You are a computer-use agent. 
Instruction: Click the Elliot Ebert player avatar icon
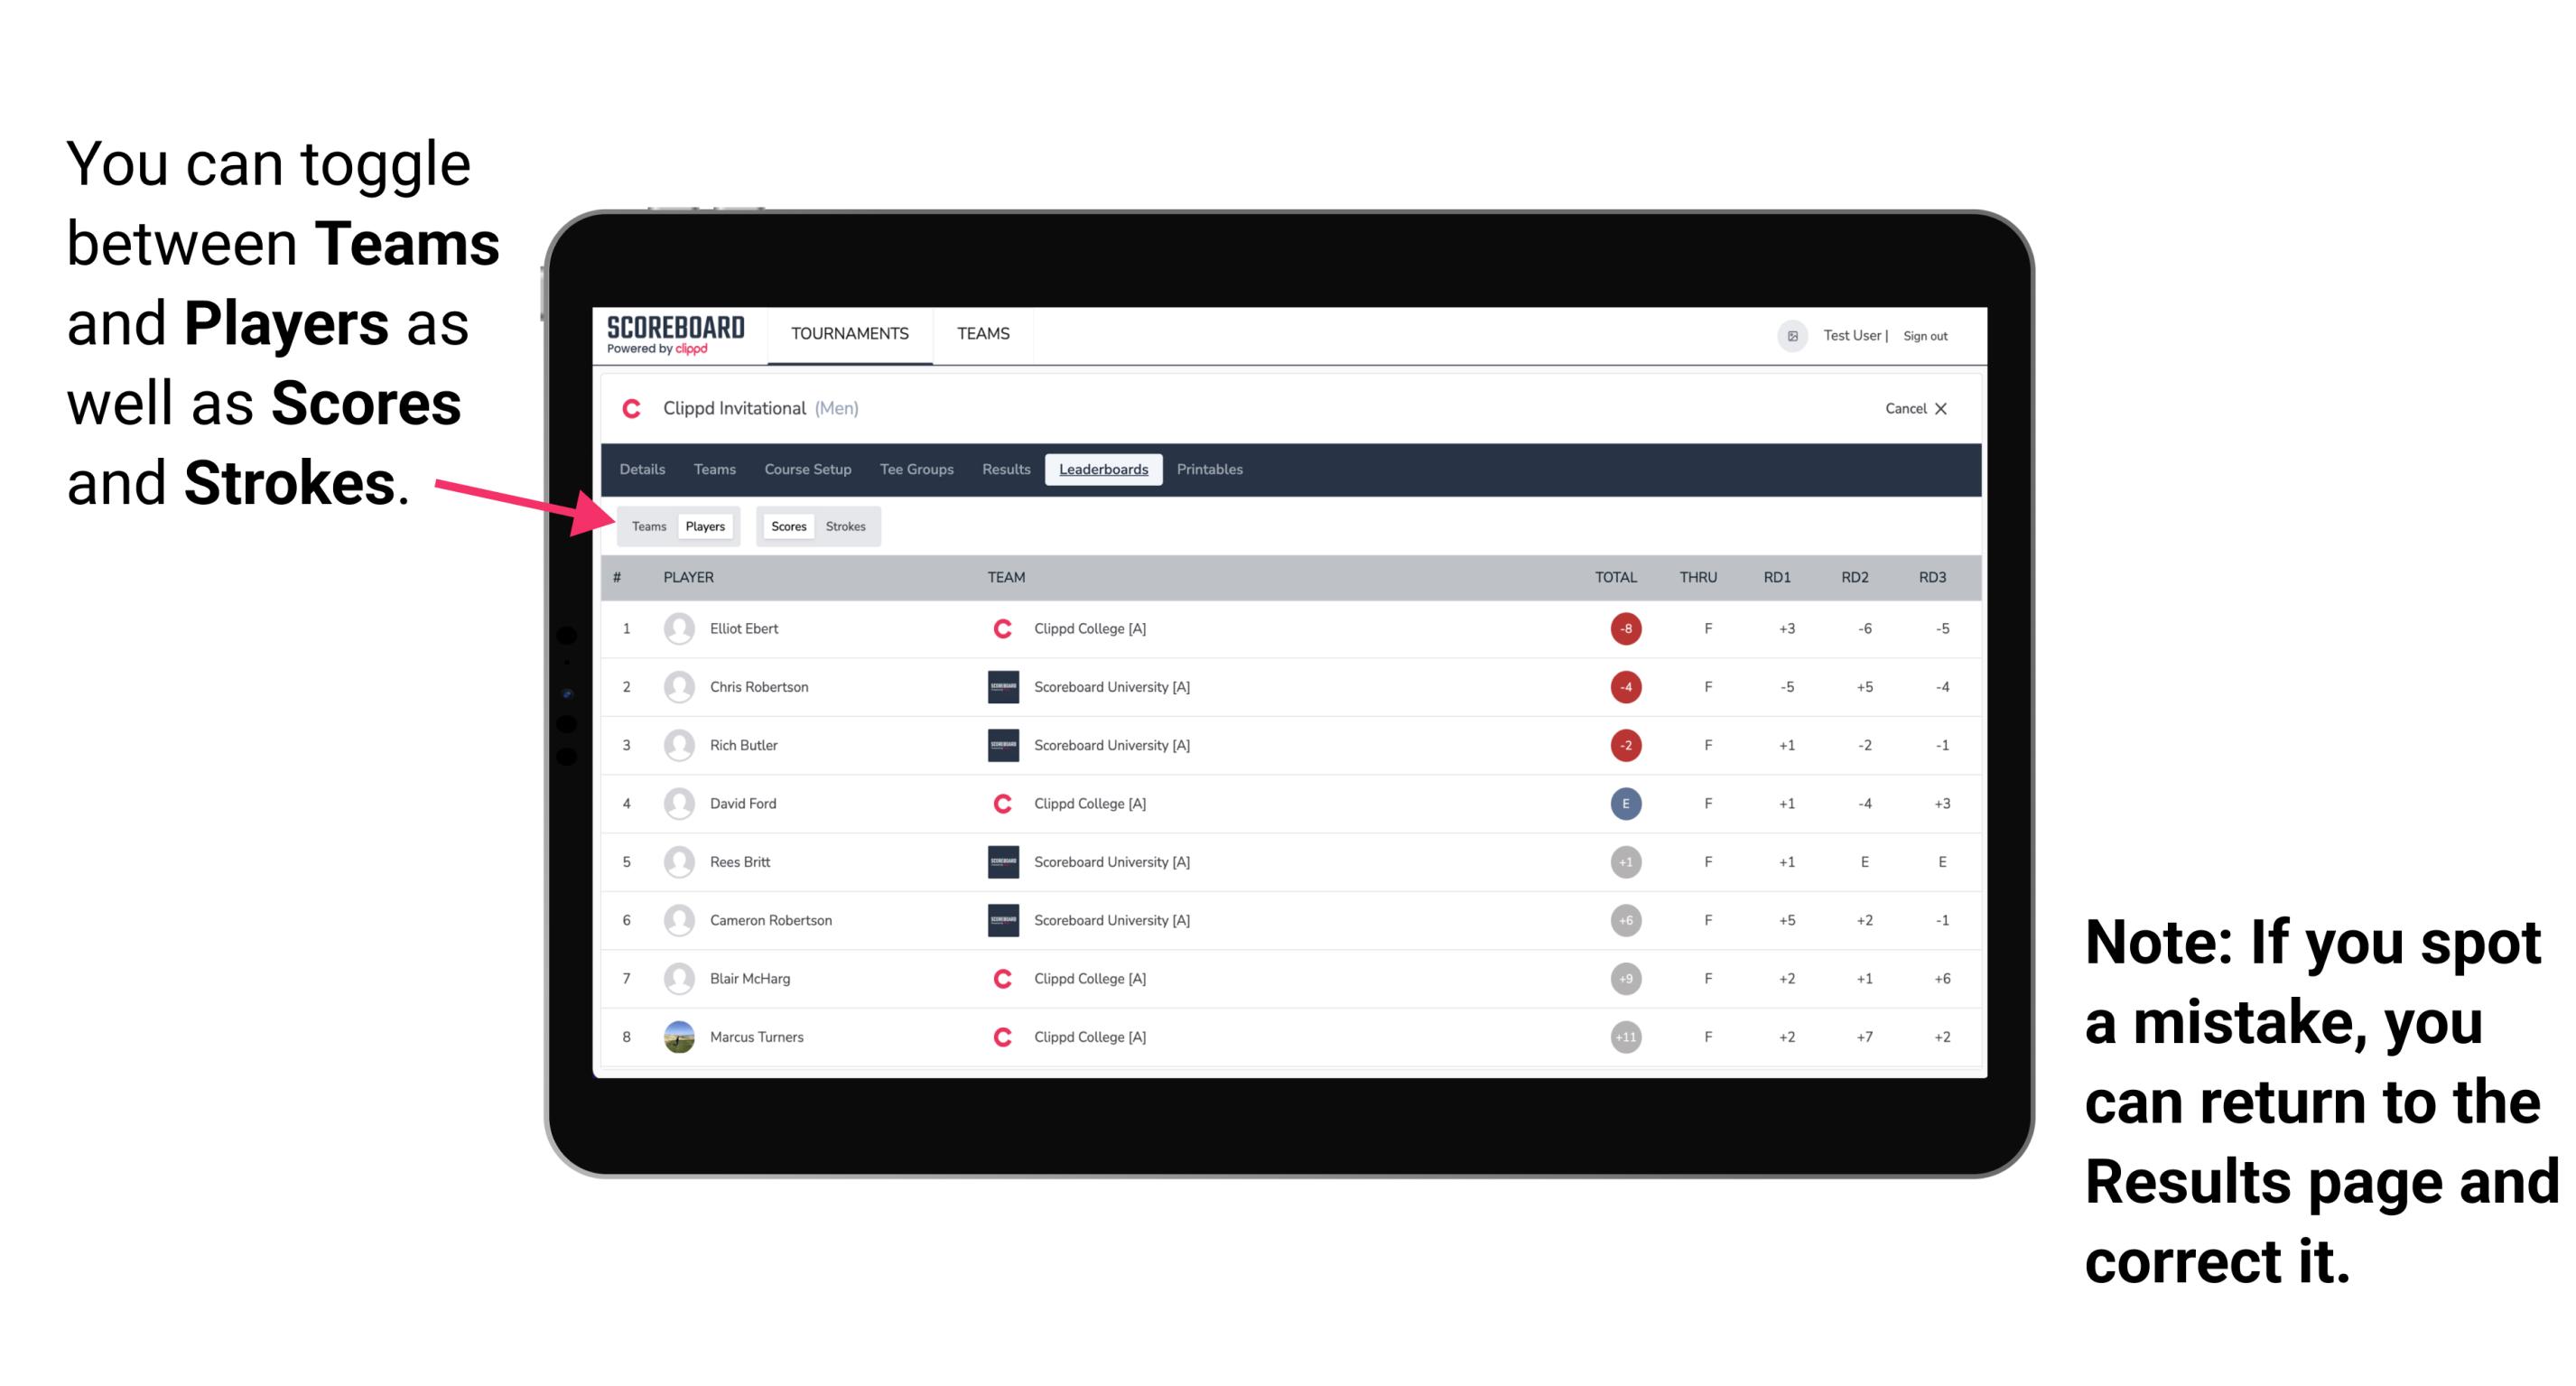pyautogui.click(x=675, y=628)
